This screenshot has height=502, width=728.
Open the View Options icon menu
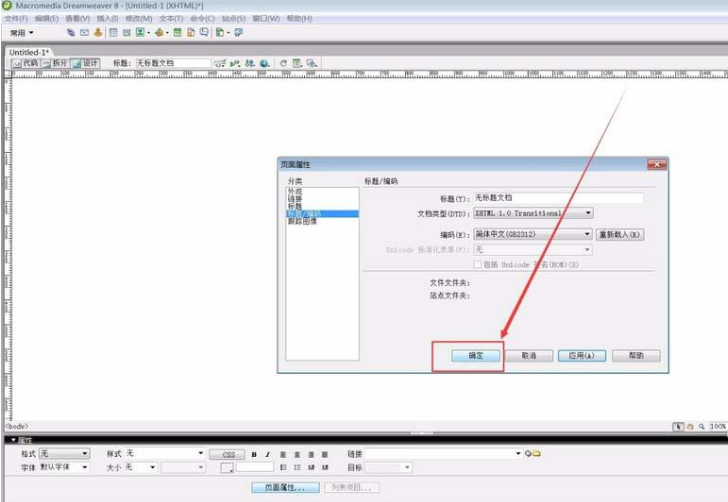click(x=297, y=63)
